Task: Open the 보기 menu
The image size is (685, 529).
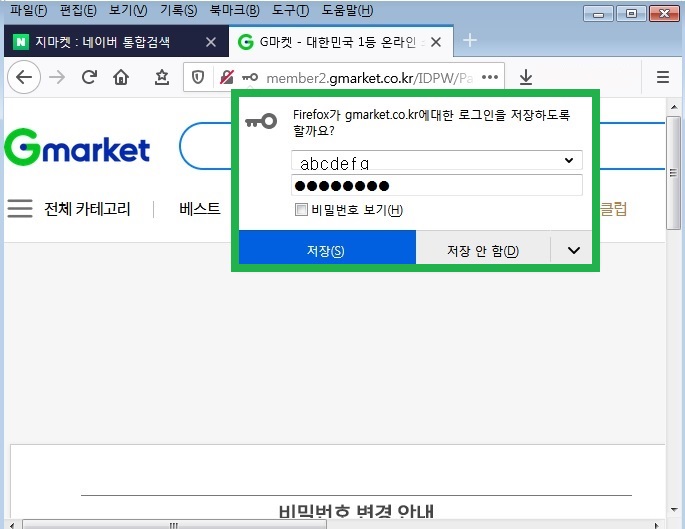Action: pos(128,10)
